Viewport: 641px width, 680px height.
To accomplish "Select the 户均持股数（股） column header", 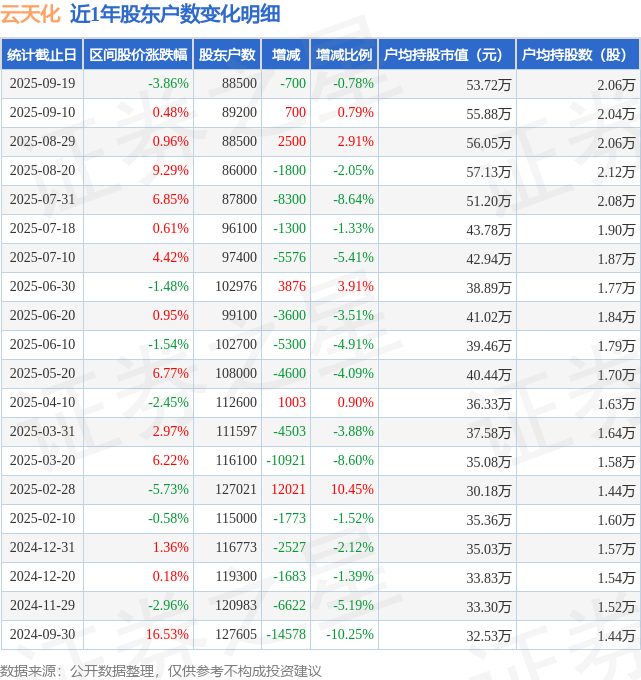I will pos(578,55).
